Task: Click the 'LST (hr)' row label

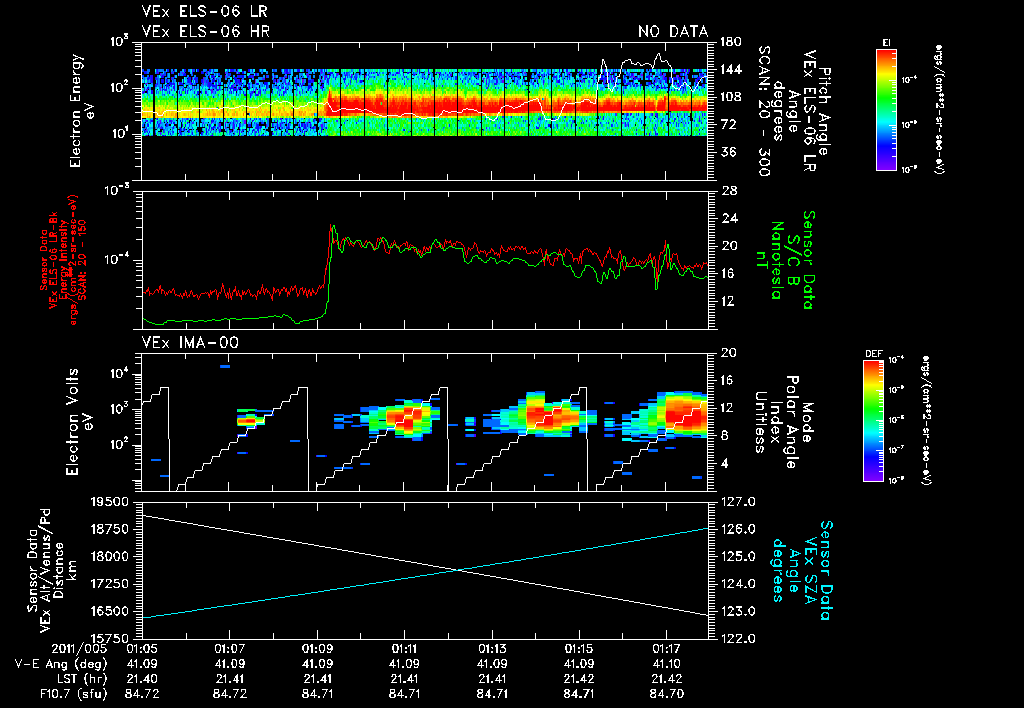Action: click(x=80, y=679)
